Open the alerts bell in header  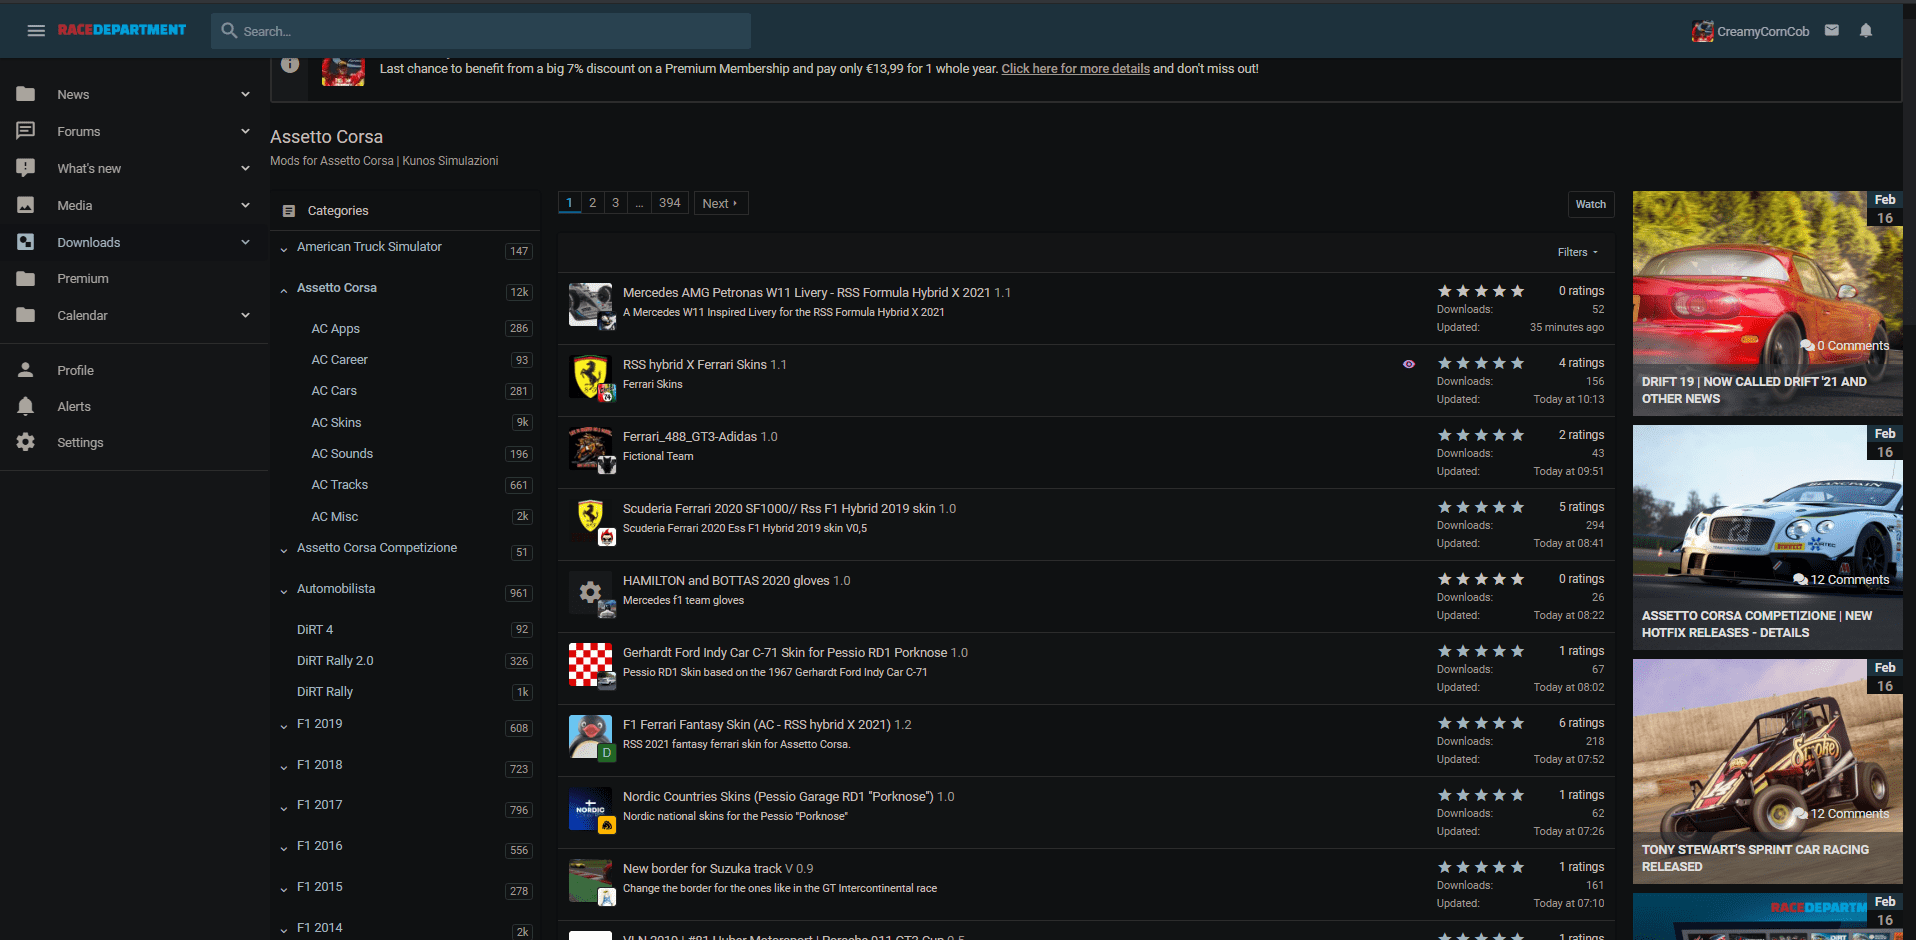pos(1866,31)
